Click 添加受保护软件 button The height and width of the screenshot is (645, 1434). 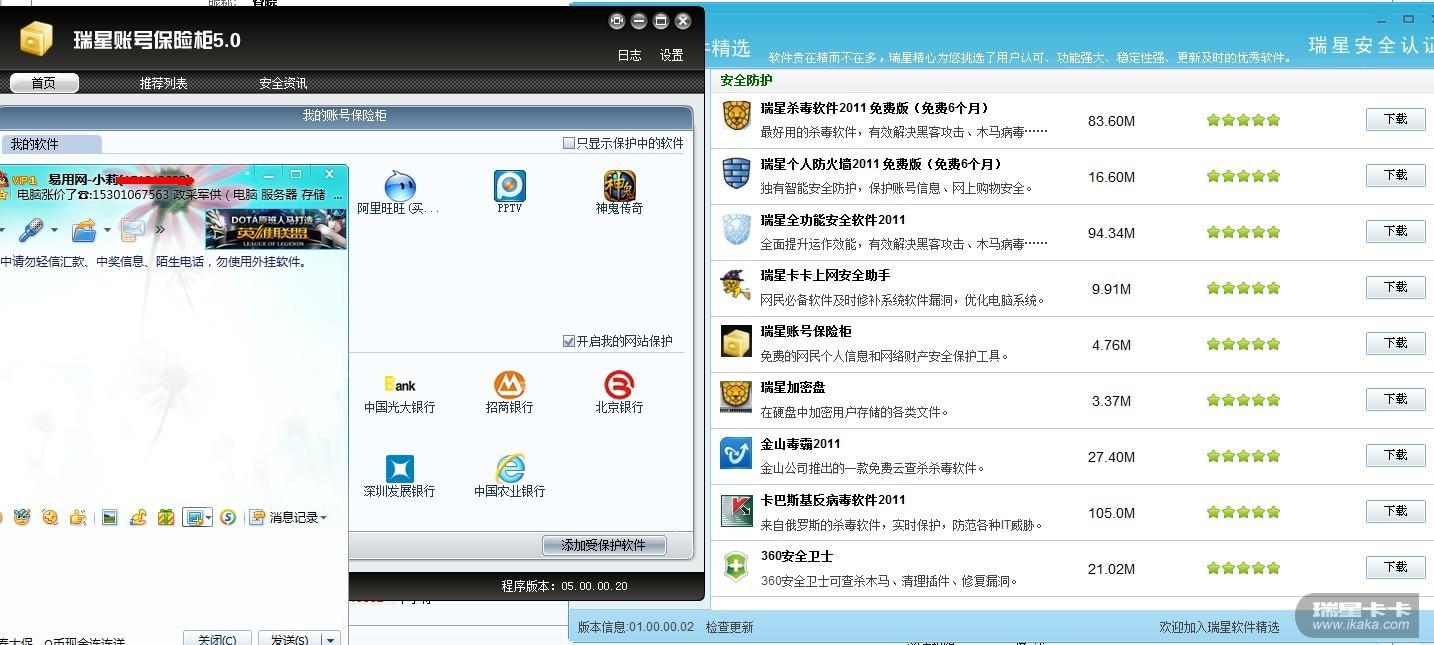[604, 545]
